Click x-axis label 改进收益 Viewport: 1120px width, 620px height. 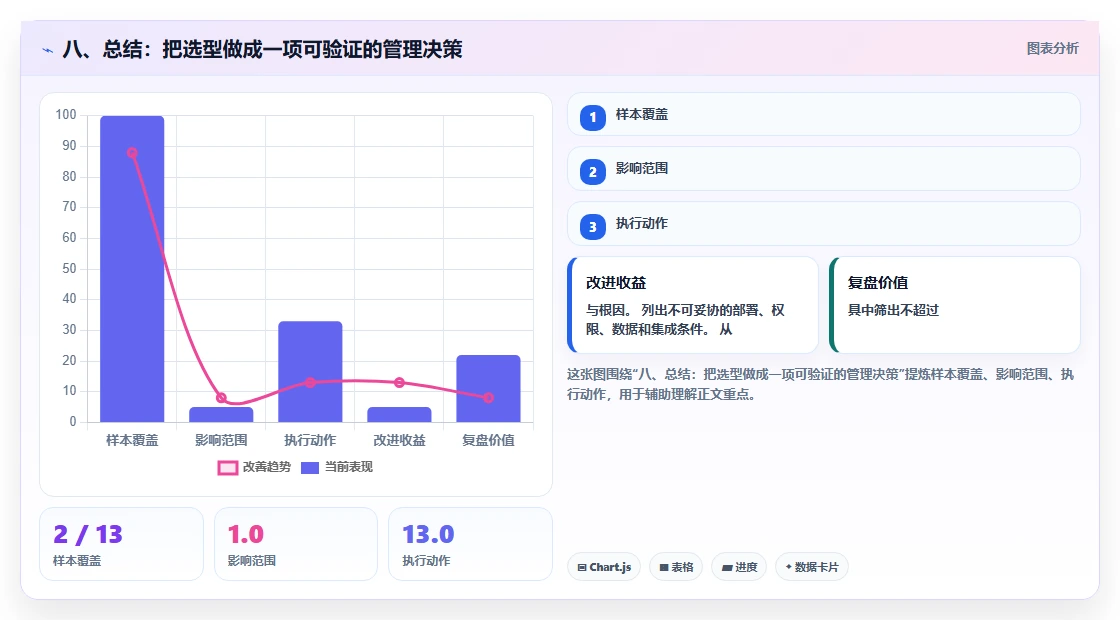(x=399, y=441)
